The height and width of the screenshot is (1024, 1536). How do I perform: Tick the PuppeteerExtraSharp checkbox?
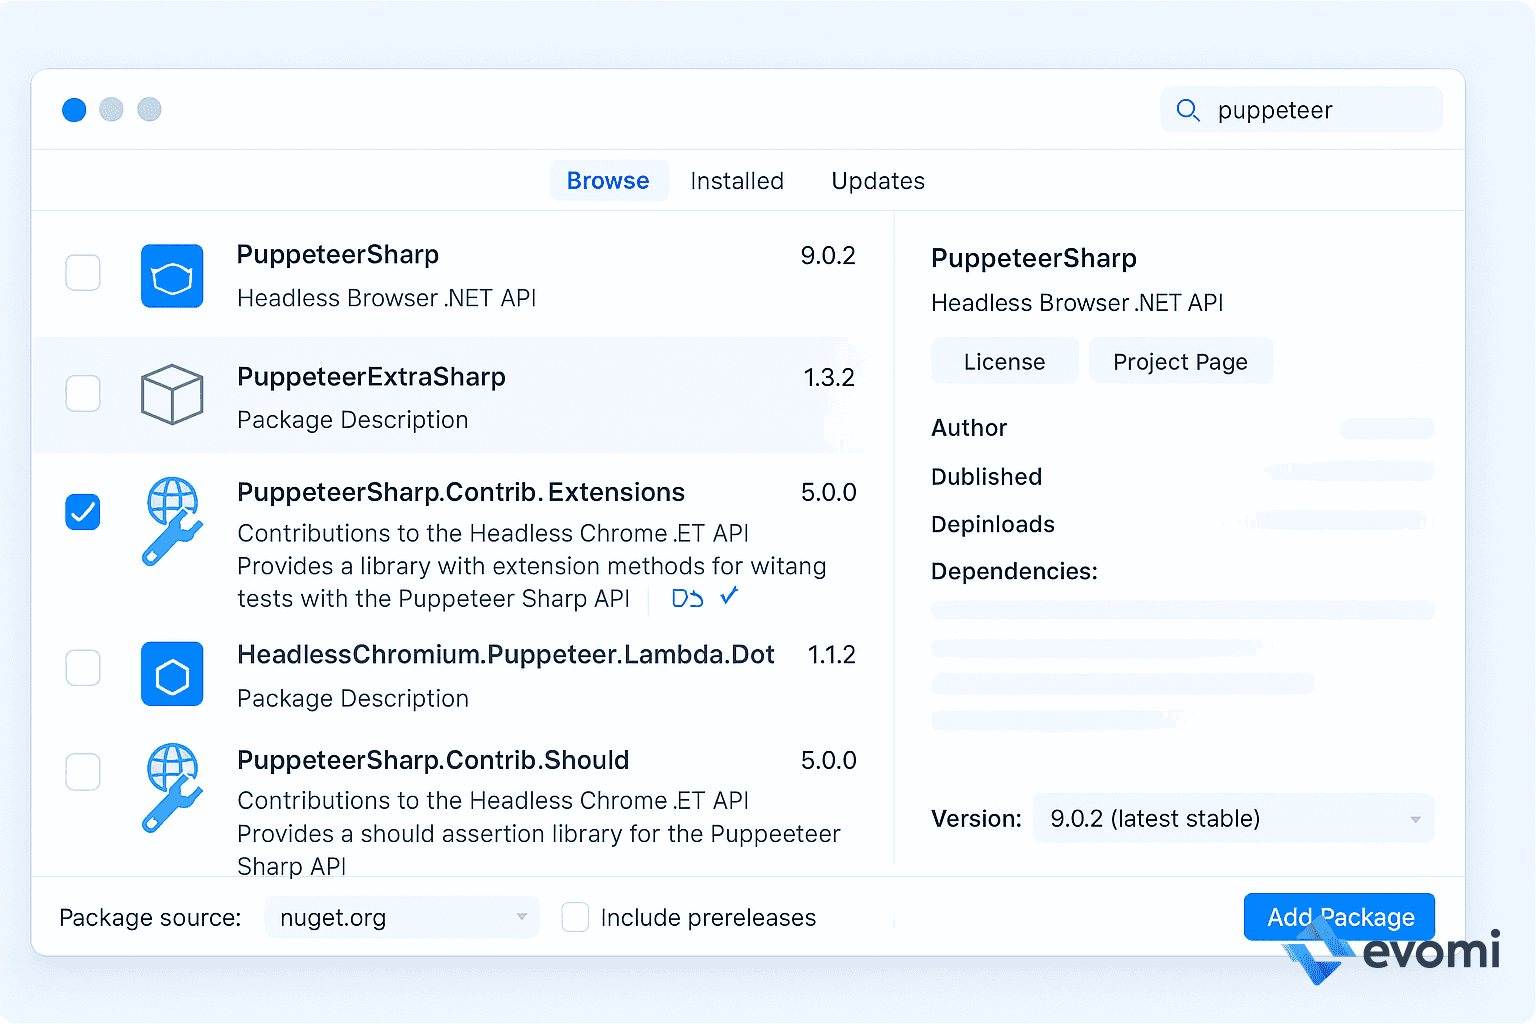[x=83, y=393]
